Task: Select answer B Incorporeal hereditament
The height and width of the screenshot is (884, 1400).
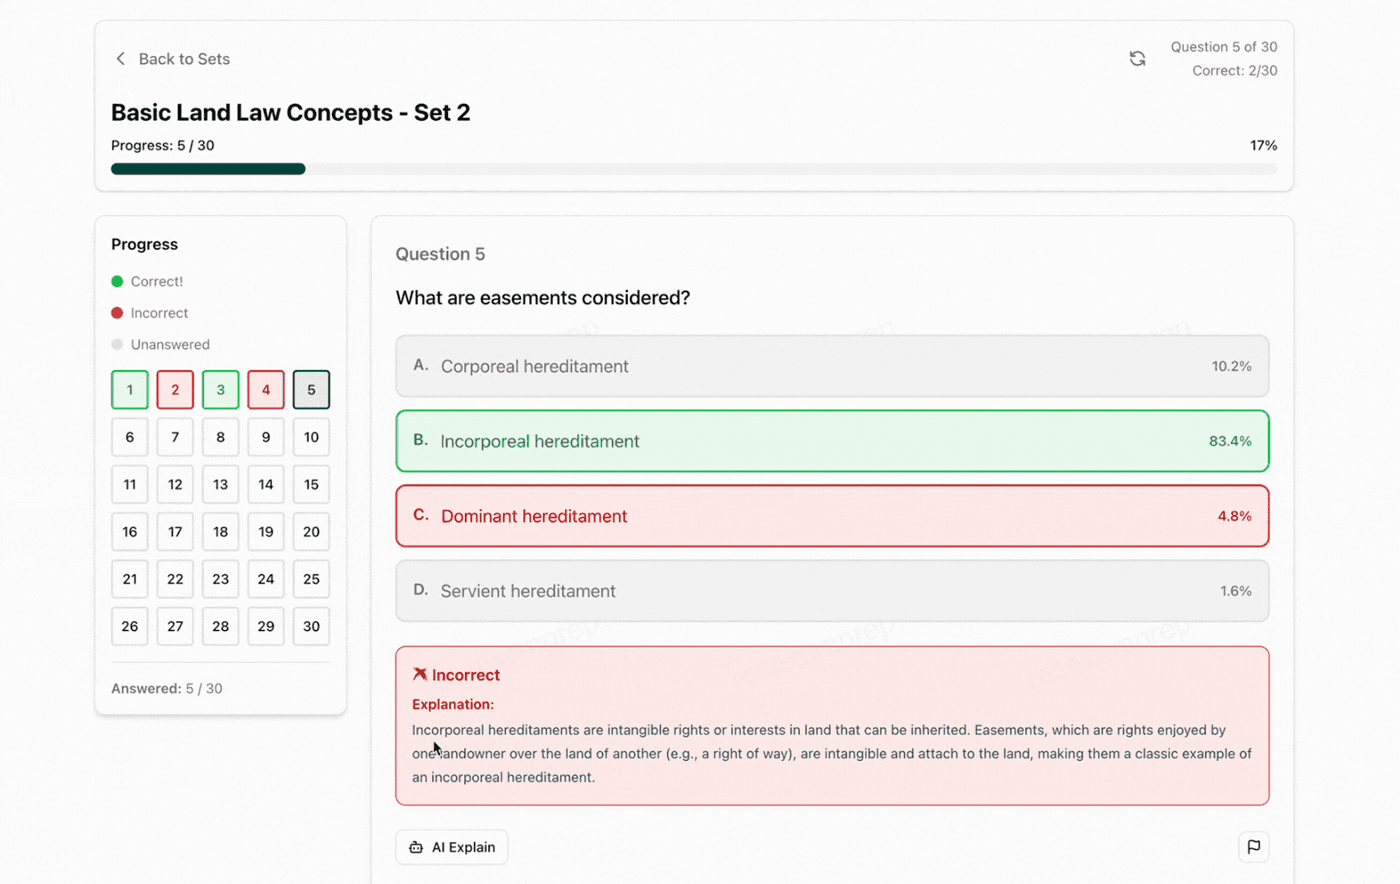Action: [x=832, y=441]
